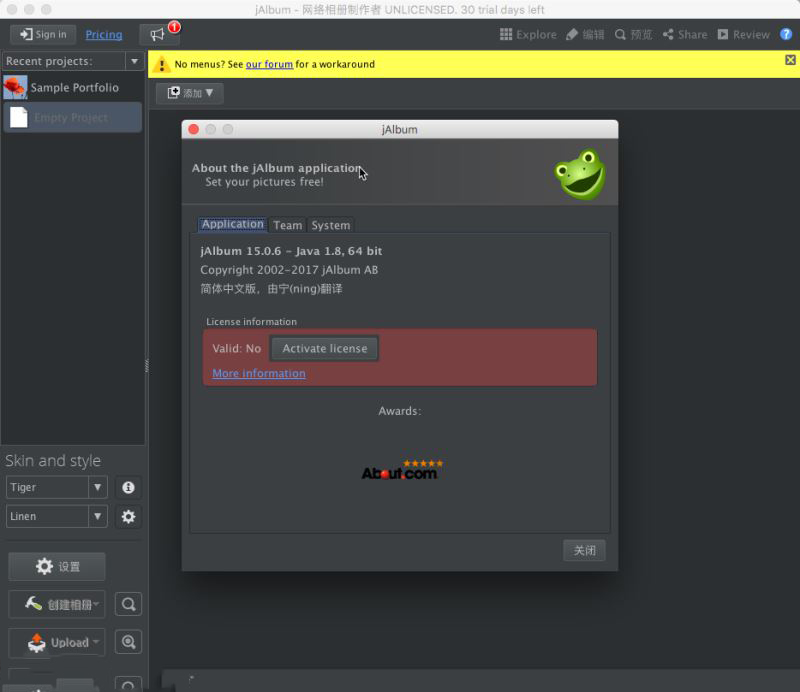
Task: Switch to the Application tab
Action: (232, 224)
